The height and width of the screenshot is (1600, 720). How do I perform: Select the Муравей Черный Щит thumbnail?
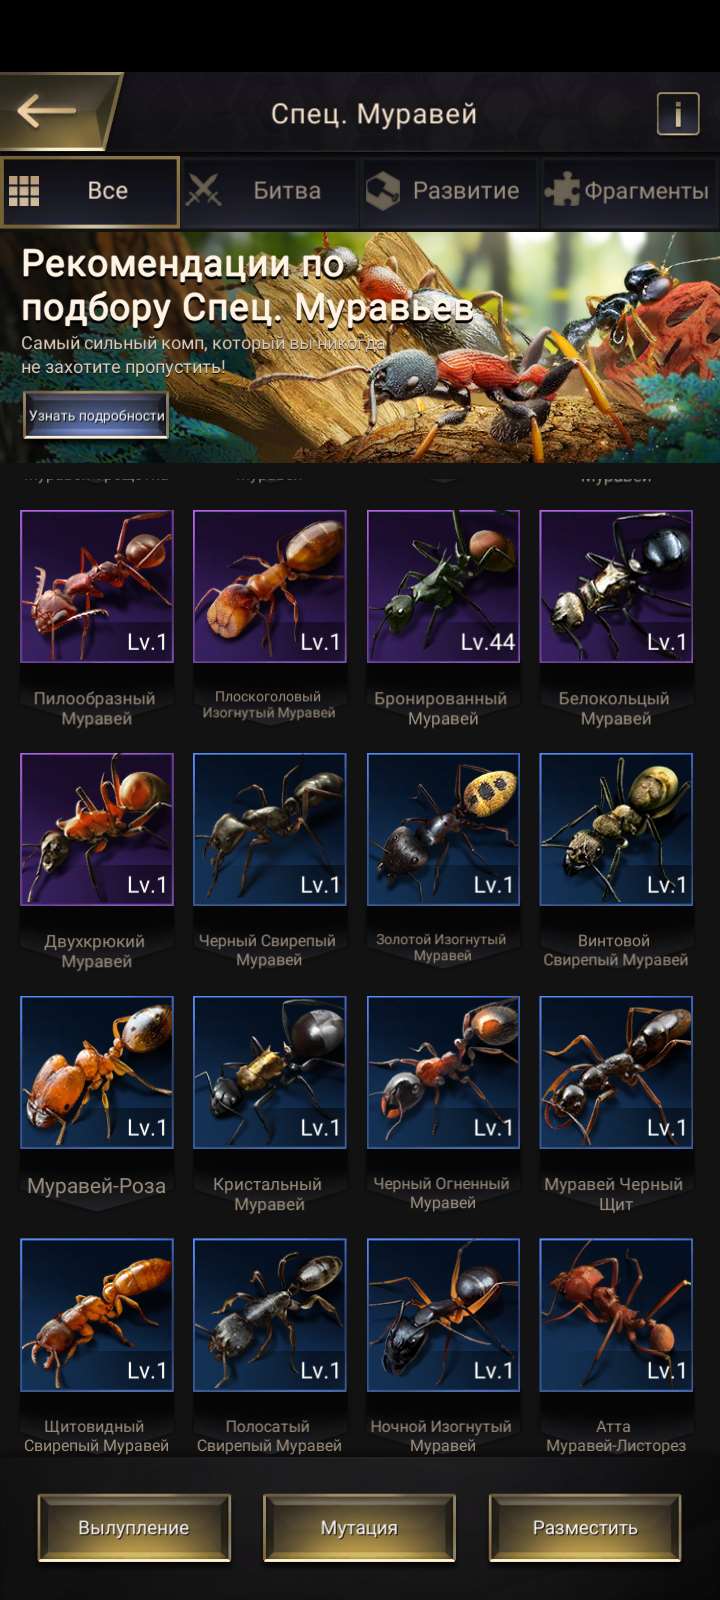pyautogui.click(x=616, y=1072)
